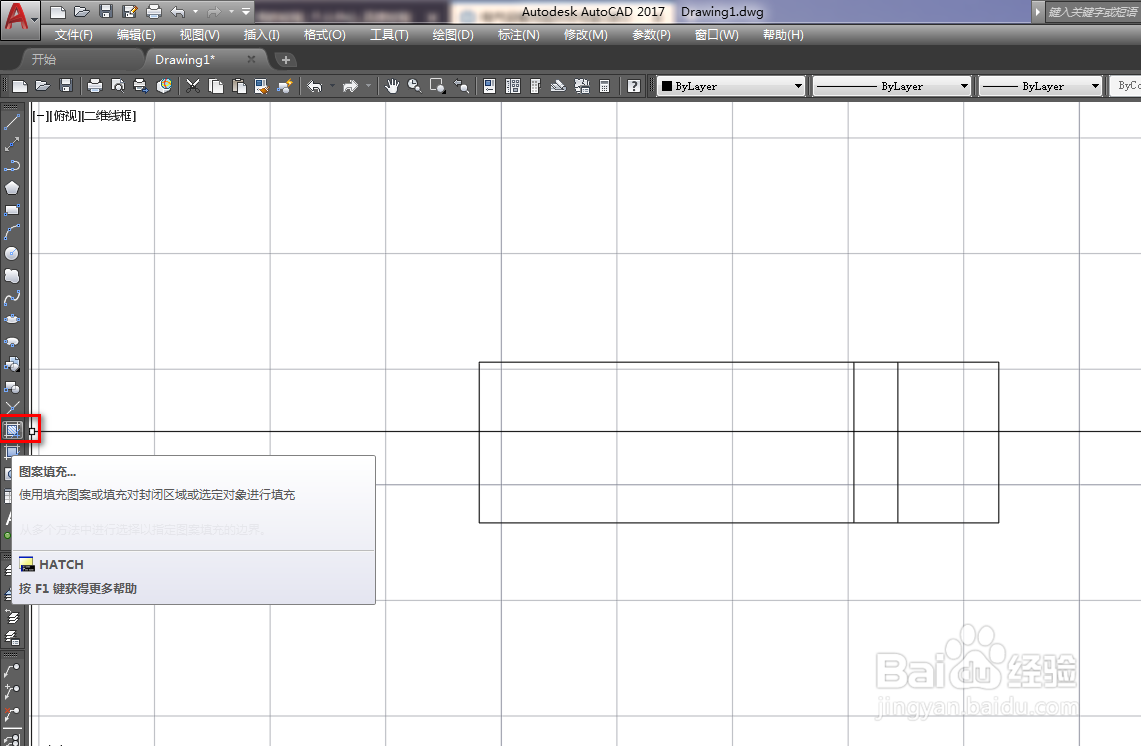The height and width of the screenshot is (746, 1141).
Task: Select the Zoom Realtime tool
Action: pyautogui.click(x=415, y=86)
